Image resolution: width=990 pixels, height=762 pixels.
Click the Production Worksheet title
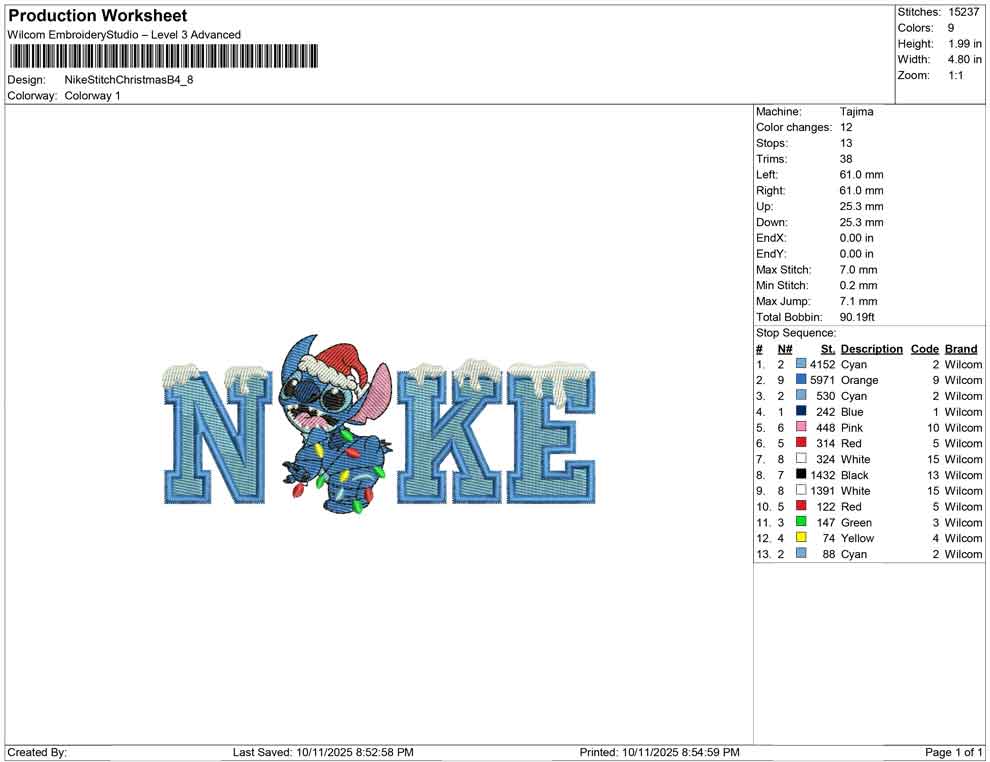click(x=98, y=16)
